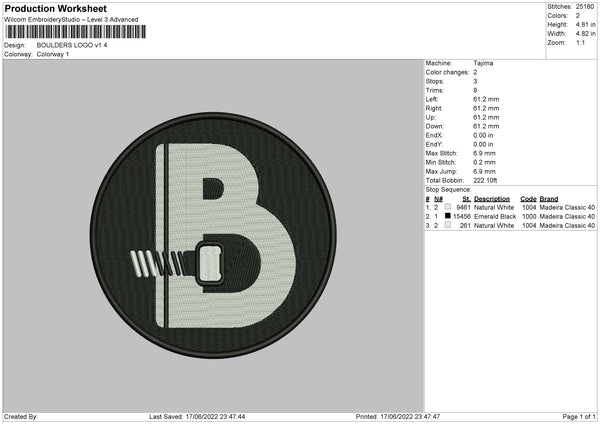
Task: Select the design name BOULDERS LOGO v1 4
Action: click(72, 45)
